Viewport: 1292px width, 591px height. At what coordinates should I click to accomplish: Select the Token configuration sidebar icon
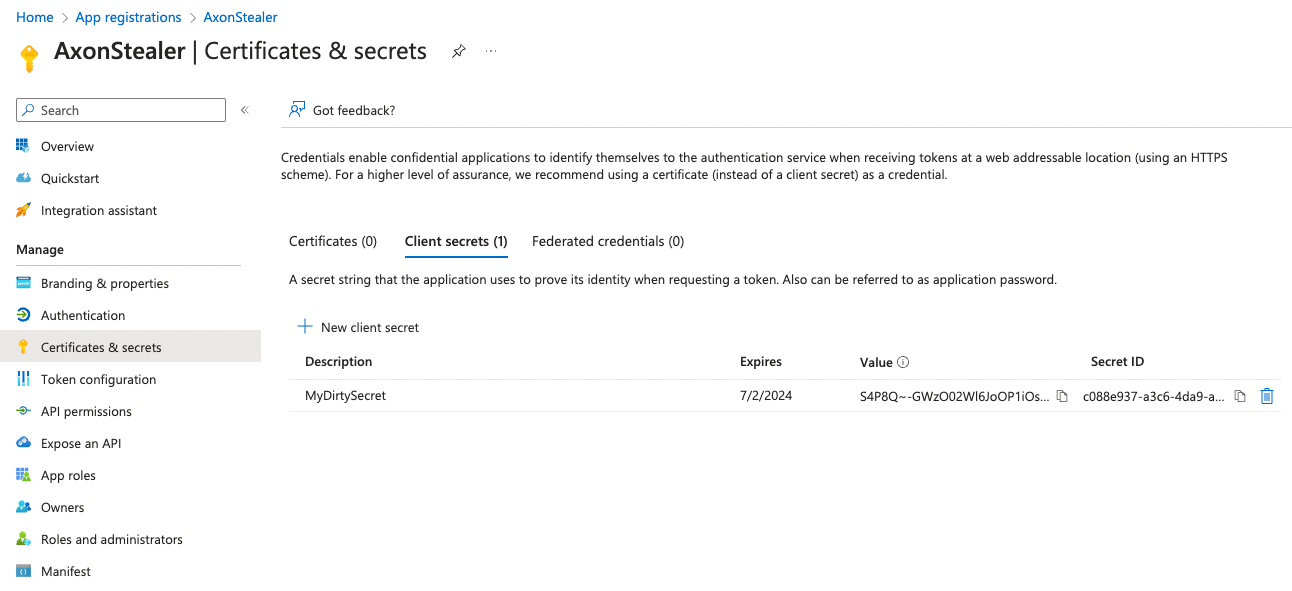(22, 379)
